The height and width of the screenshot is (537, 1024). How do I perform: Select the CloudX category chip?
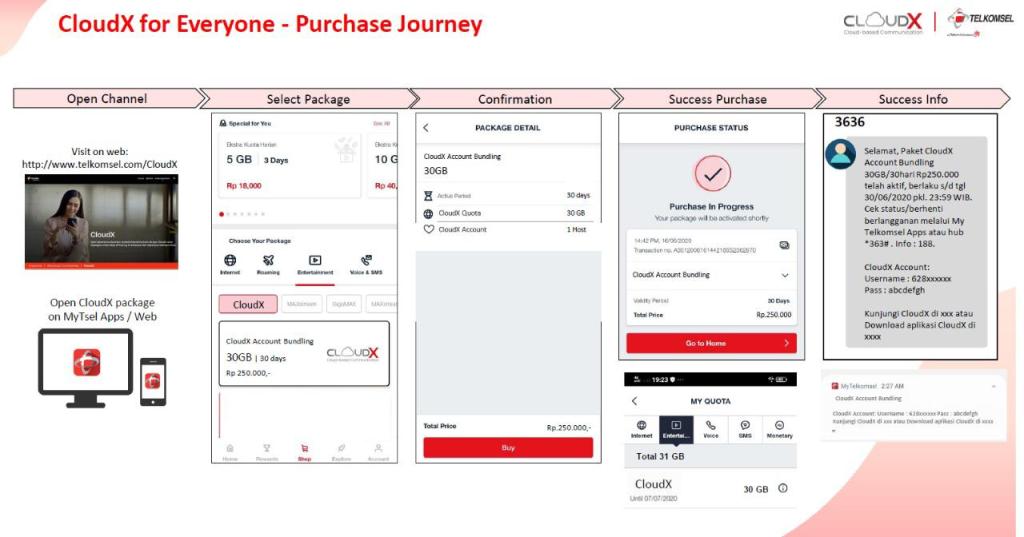pyautogui.click(x=248, y=304)
